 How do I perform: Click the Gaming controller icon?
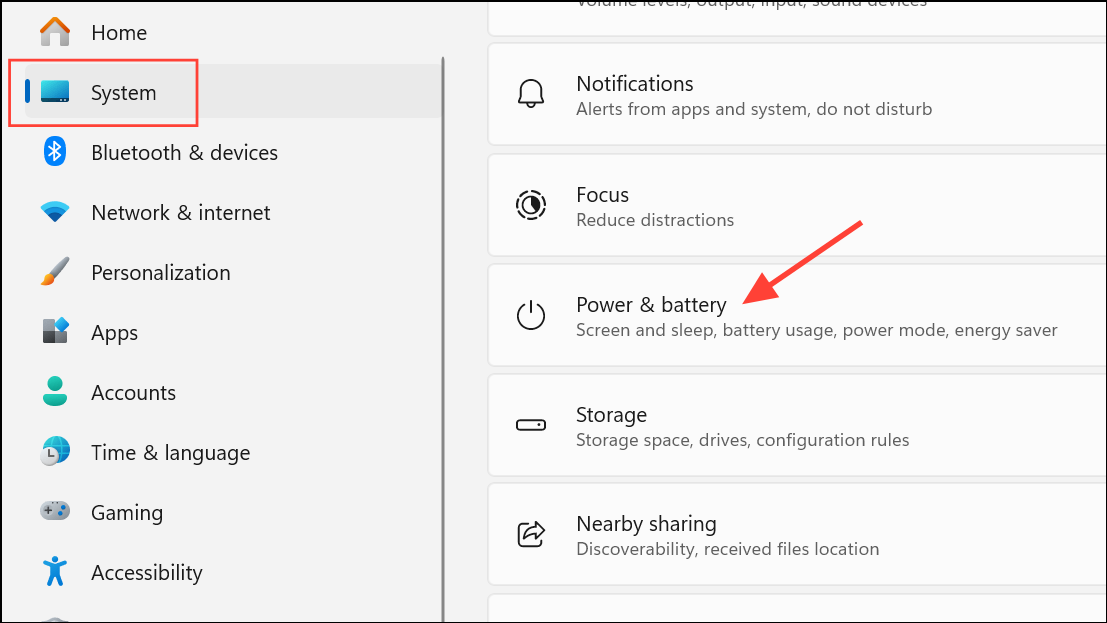[x=55, y=512]
